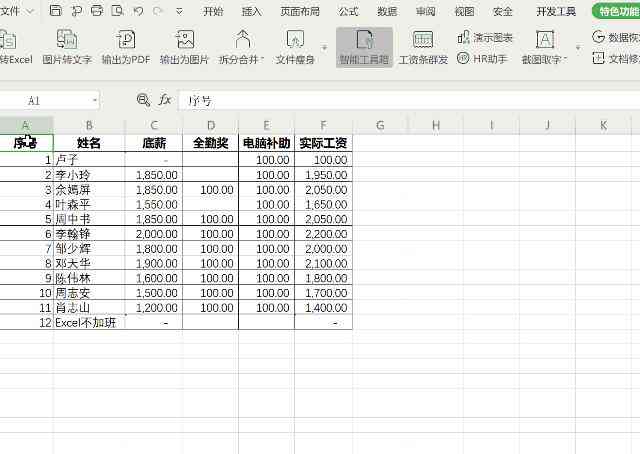Open the 智能工具箱 tool
640x454 pixels.
(x=364, y=47)
